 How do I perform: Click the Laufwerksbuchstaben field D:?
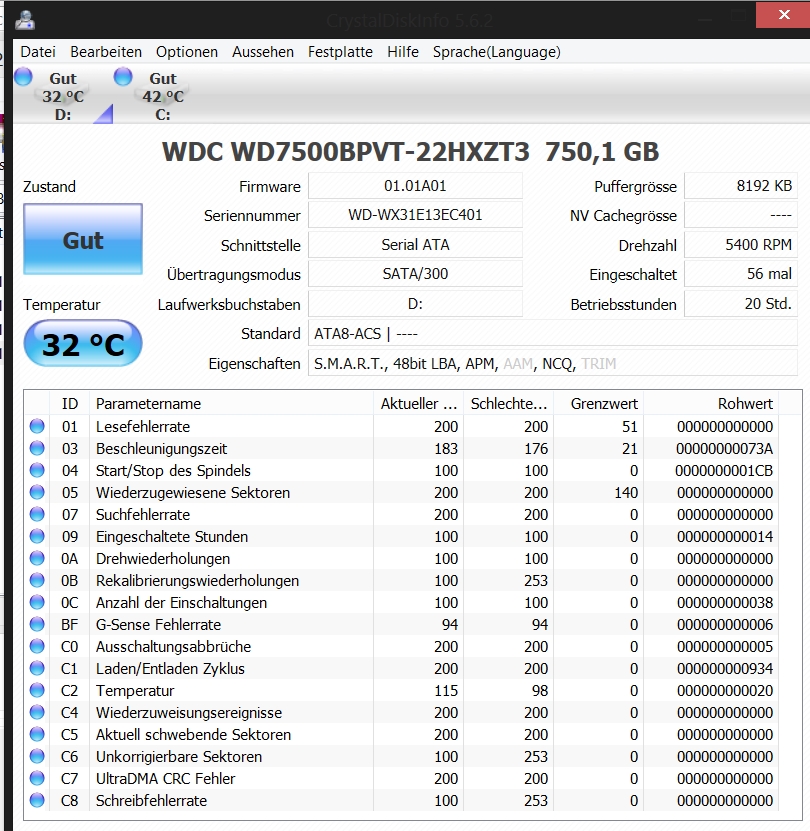(x=415, y=304)
